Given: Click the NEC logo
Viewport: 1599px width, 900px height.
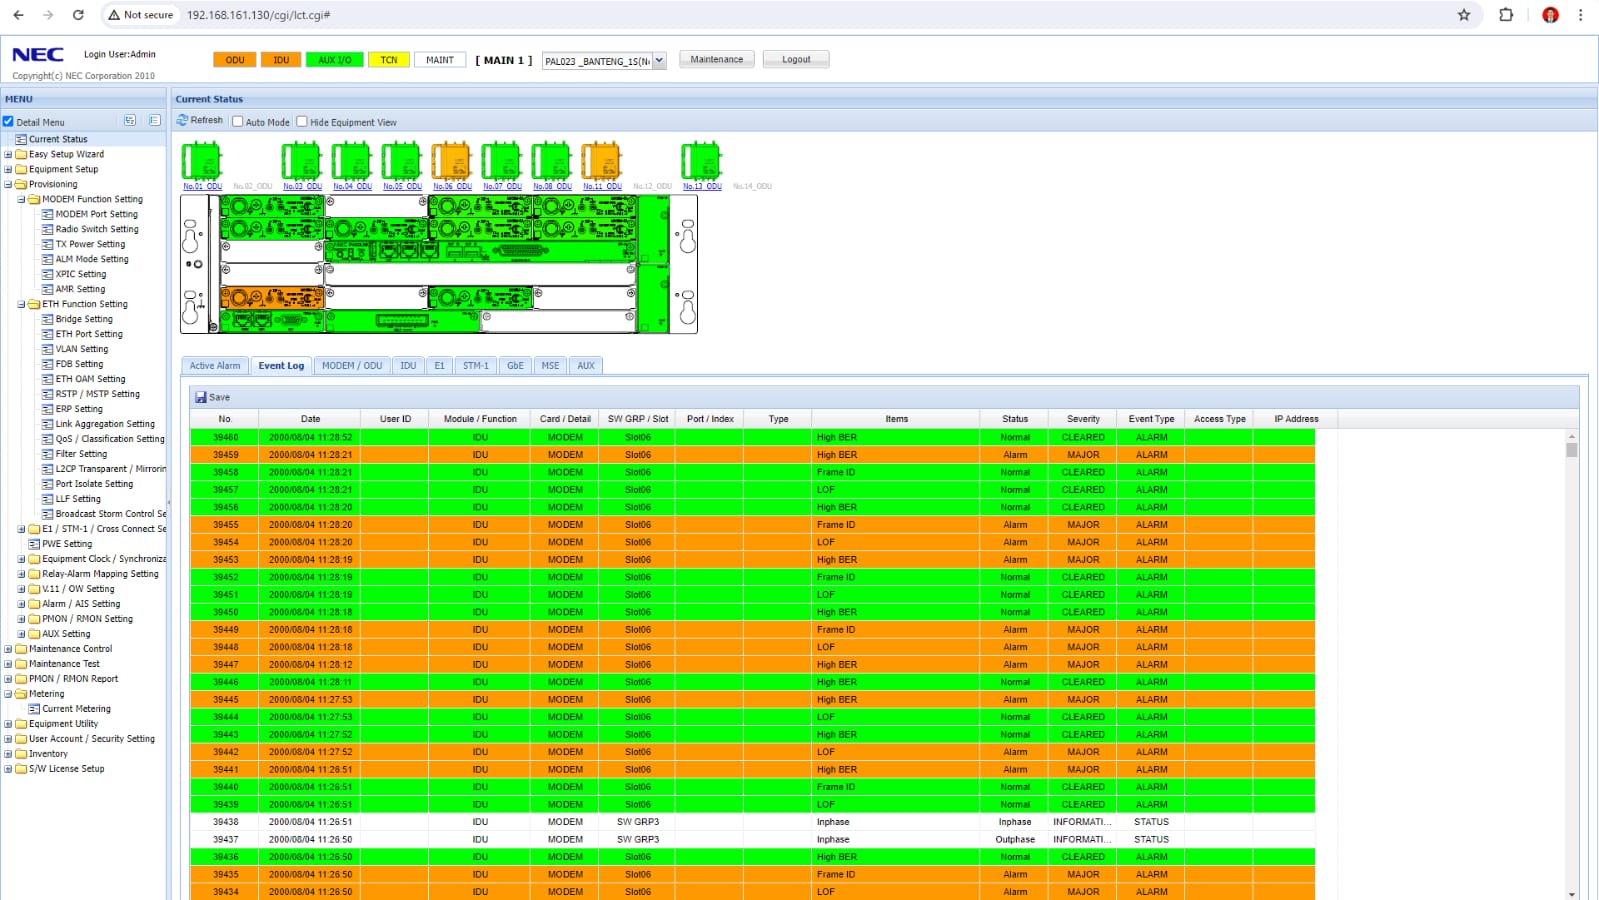Looking at the screenshot, I should pyautogui.click(x=38, y=55).
